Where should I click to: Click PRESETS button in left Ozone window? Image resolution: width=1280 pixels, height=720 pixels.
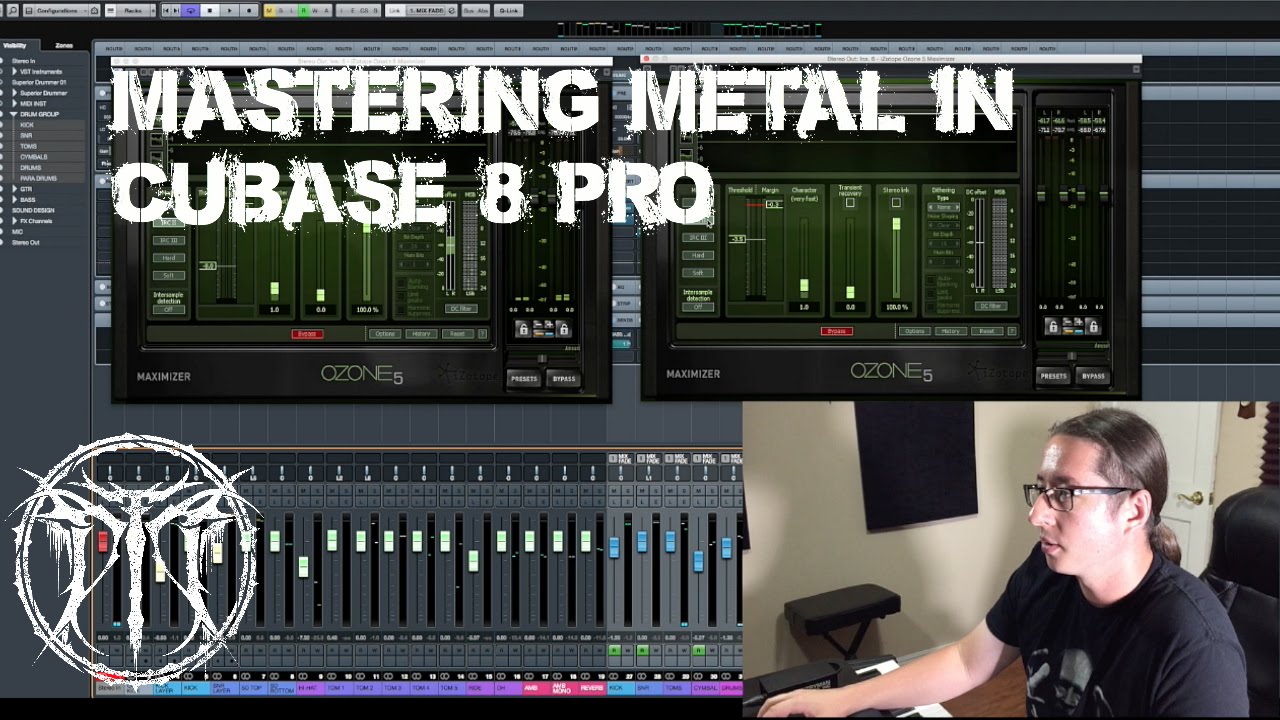pos(523,378)
